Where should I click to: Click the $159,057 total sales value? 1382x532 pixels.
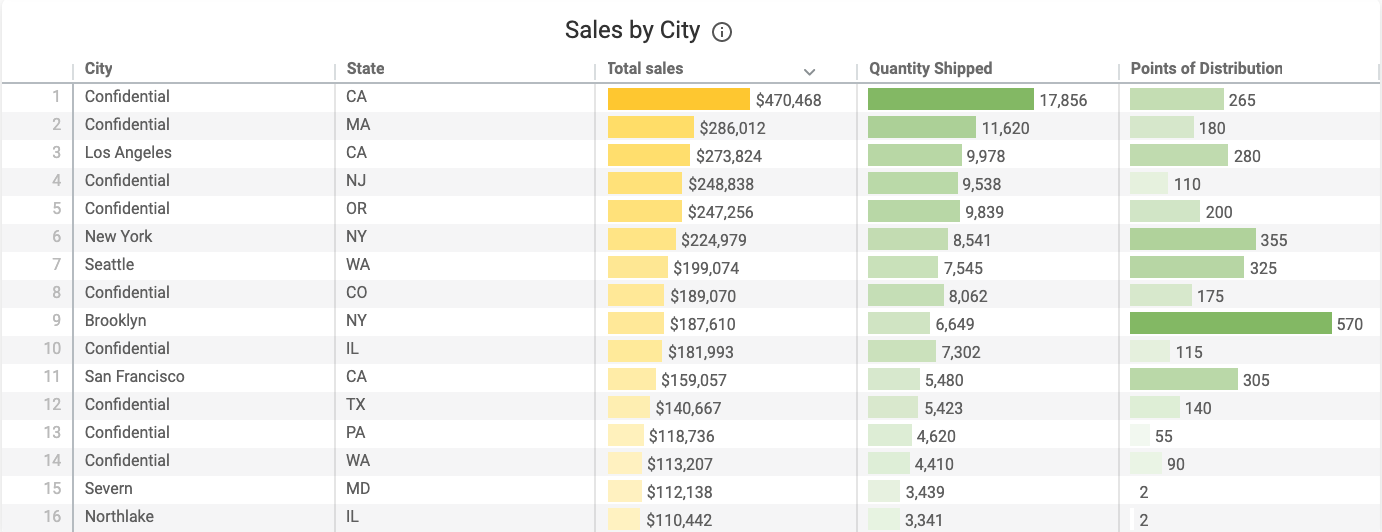pyautogui.click(x=694, y=380)
